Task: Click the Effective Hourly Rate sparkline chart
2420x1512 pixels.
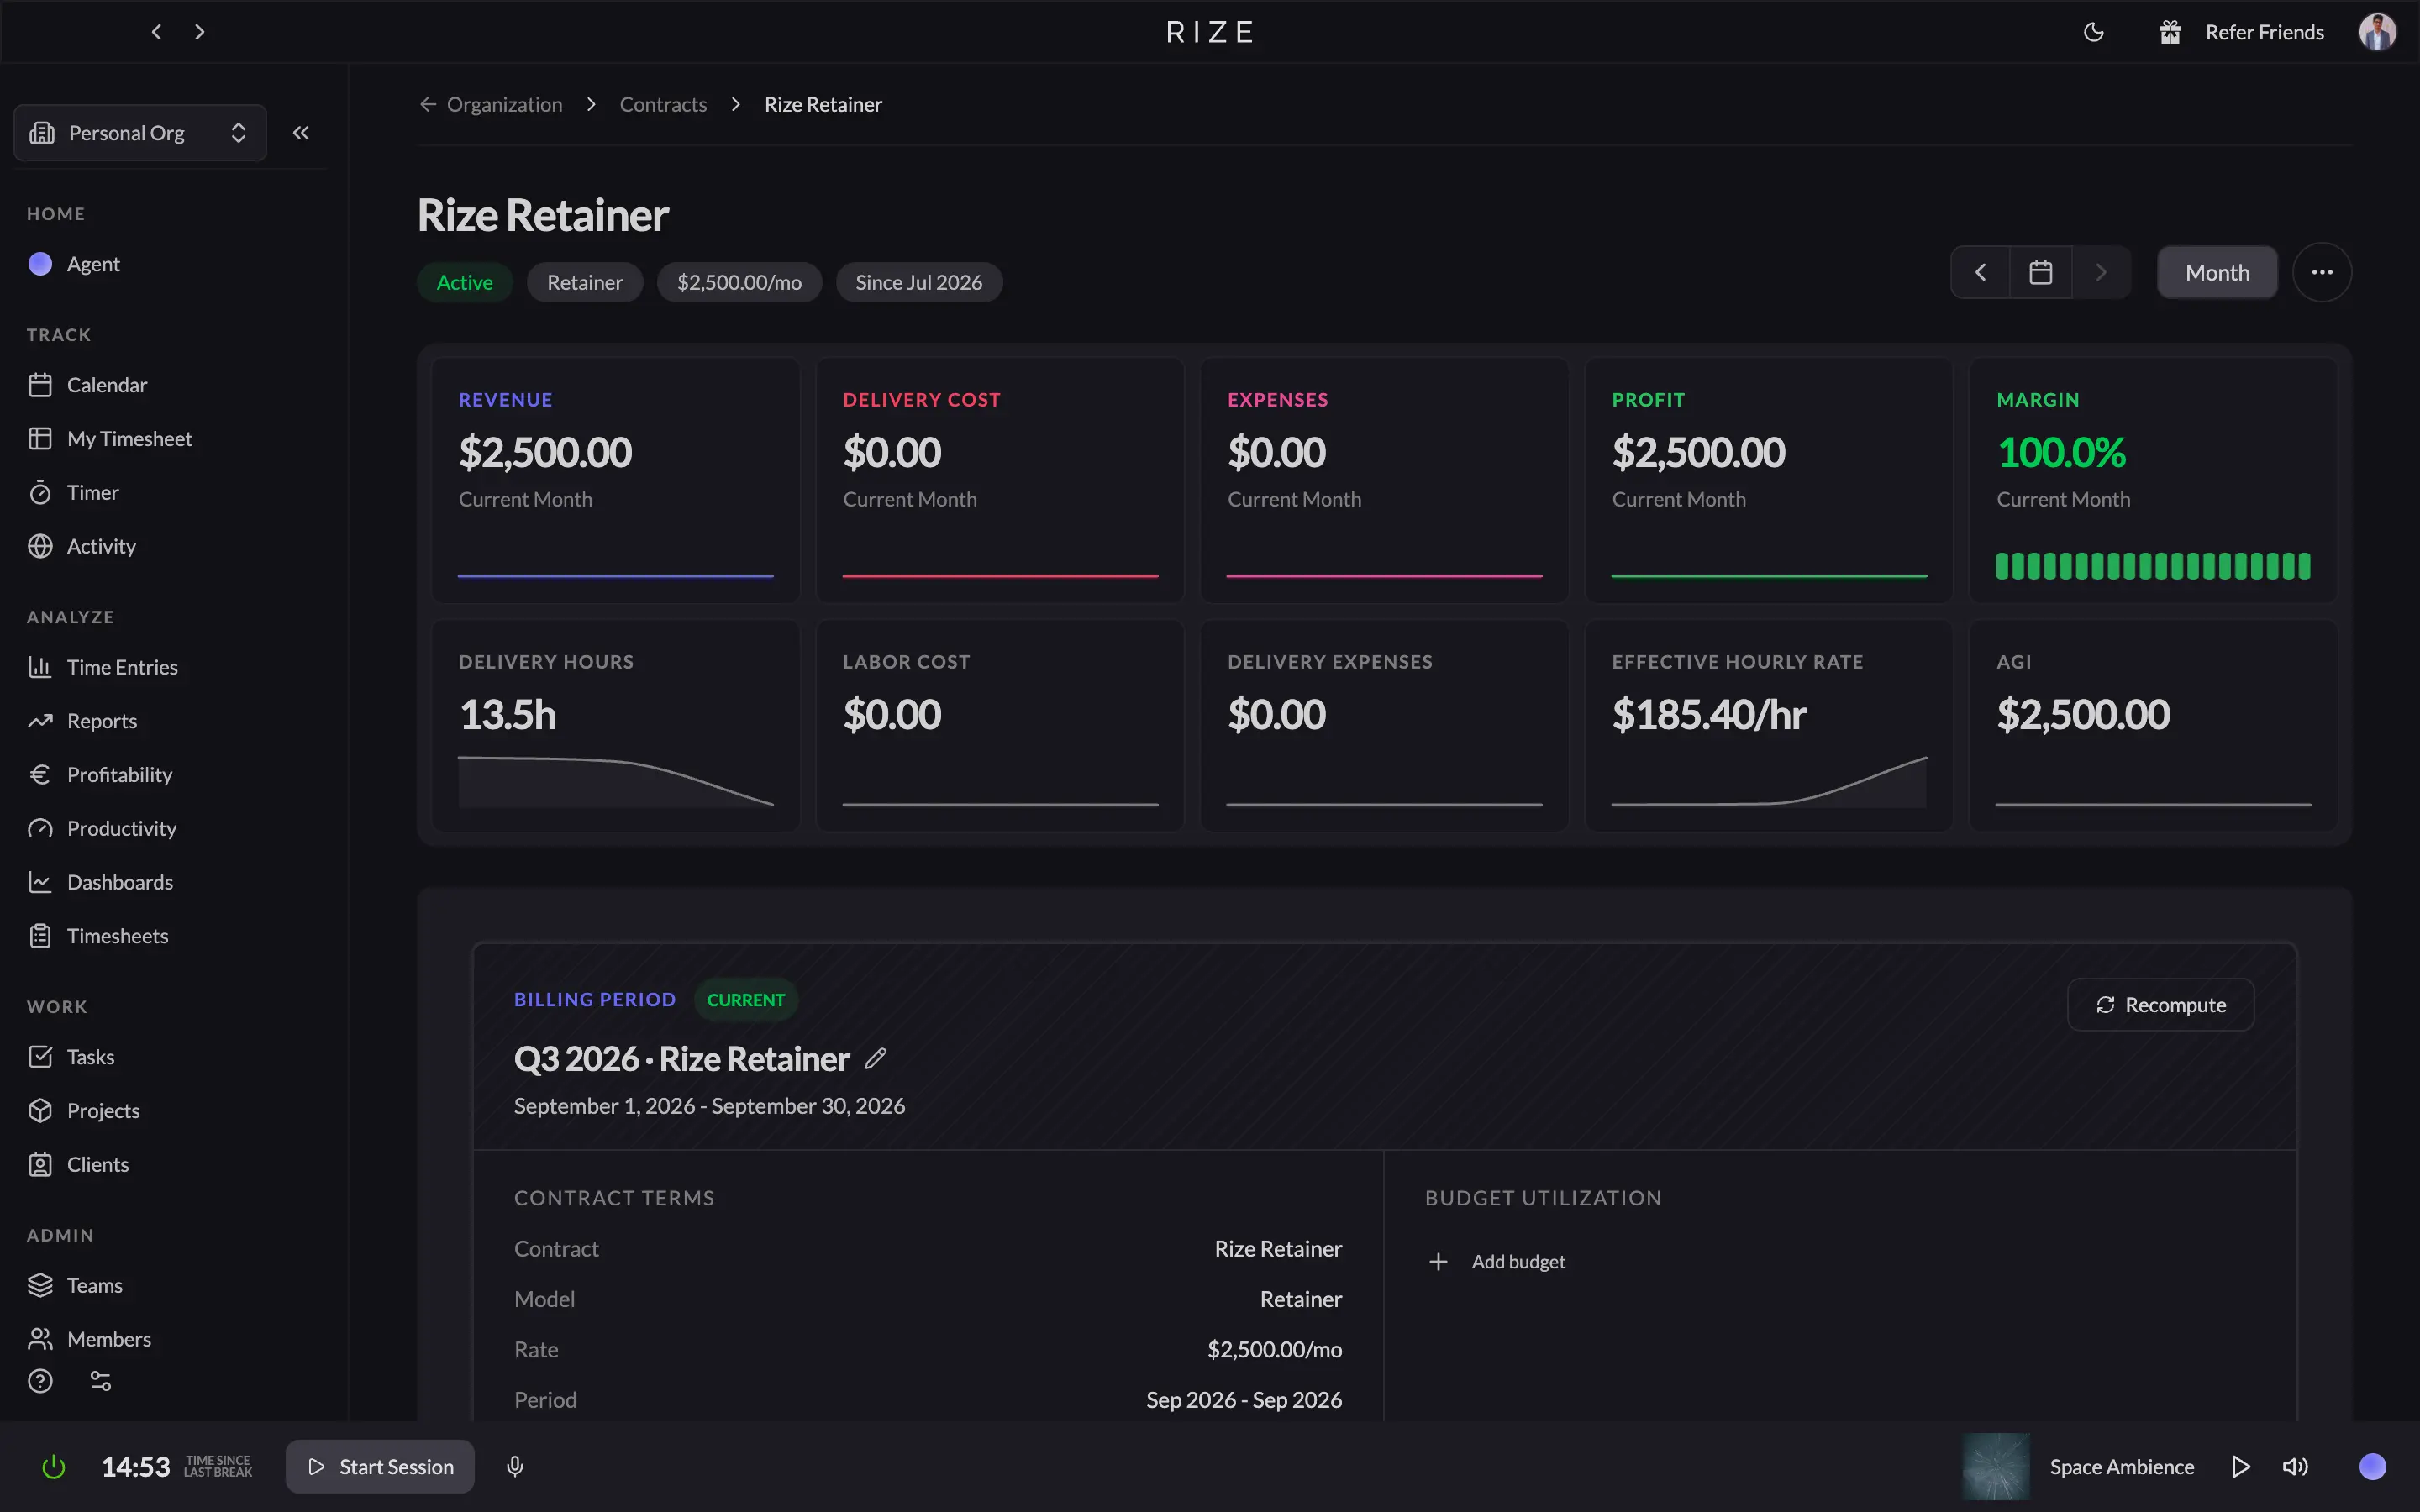Action: [x=1769, y=782]
